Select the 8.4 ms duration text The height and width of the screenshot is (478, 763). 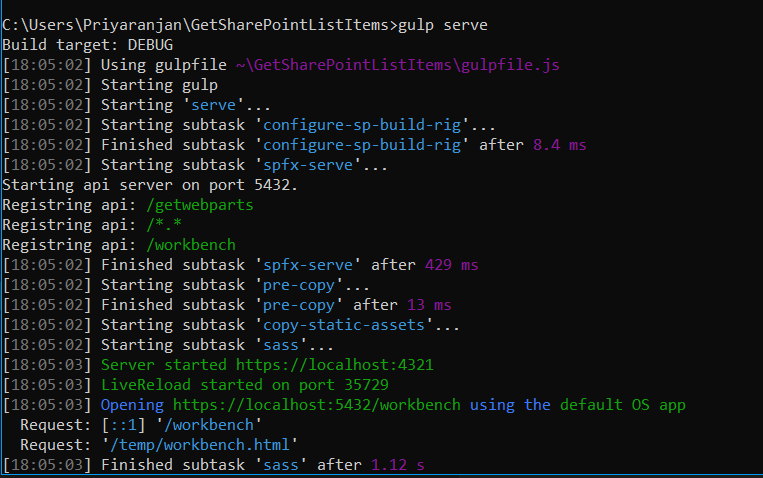[560, 145]
